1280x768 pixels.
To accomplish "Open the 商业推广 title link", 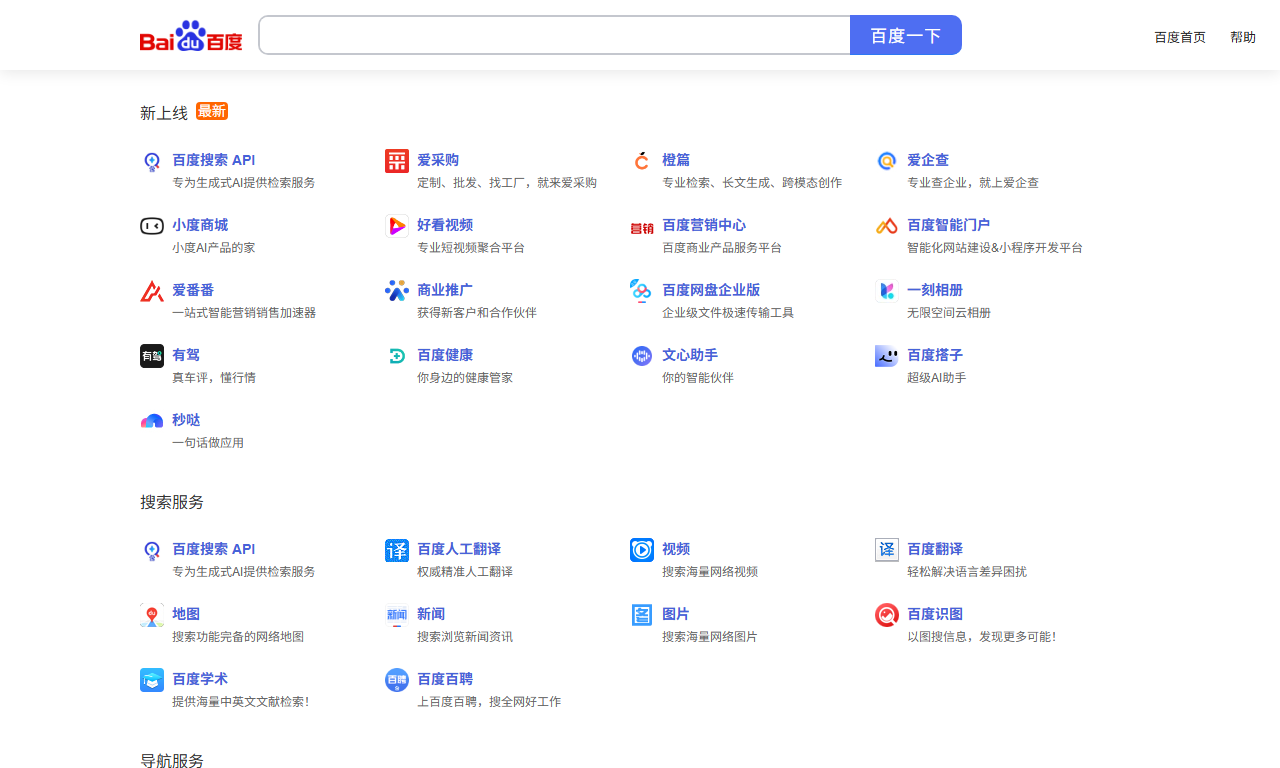I will point(445,290).
